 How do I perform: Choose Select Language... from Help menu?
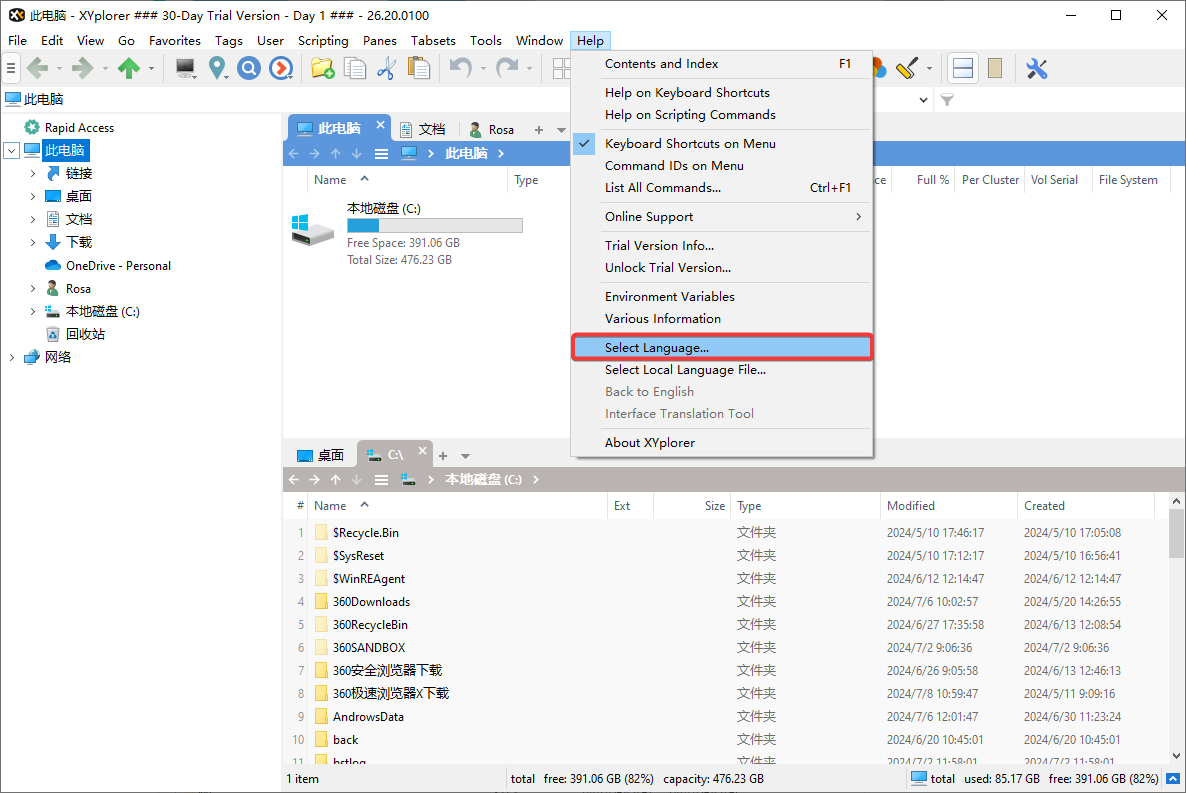(656, 348)
